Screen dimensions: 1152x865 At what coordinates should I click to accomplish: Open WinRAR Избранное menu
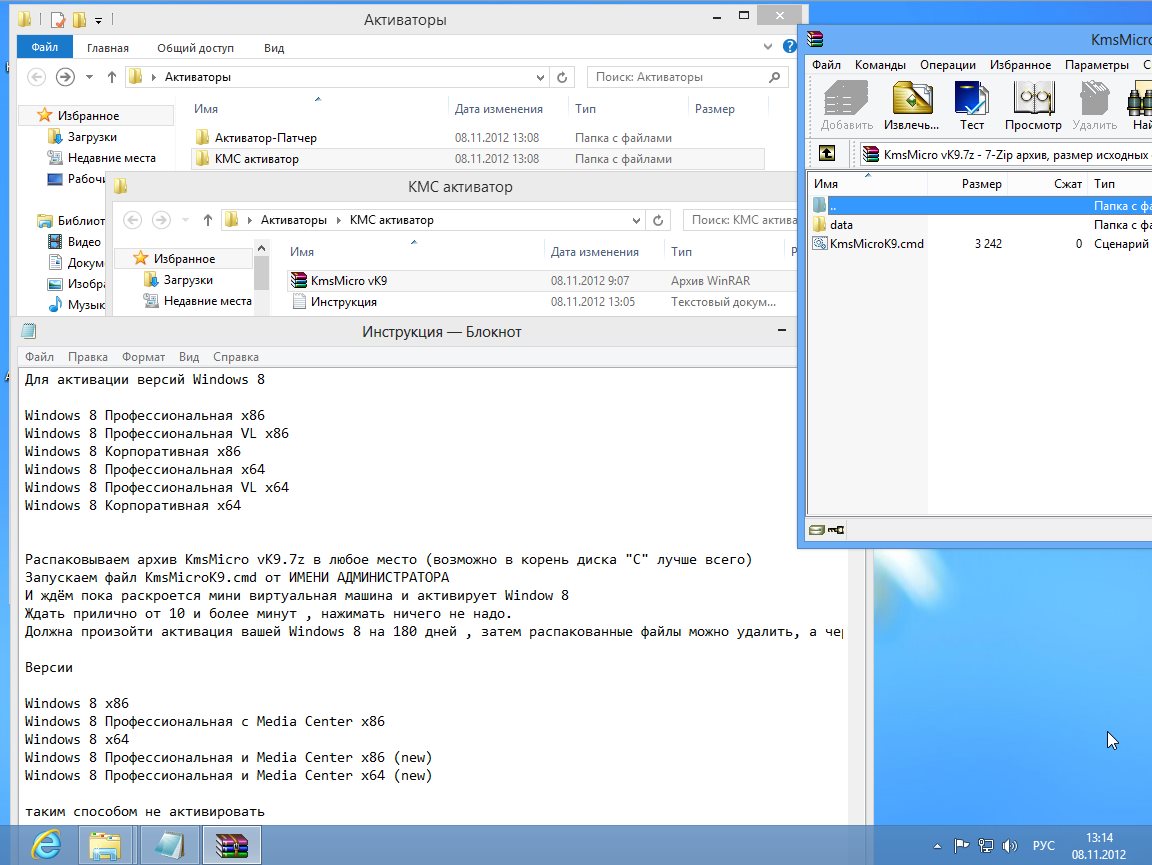1020,65
